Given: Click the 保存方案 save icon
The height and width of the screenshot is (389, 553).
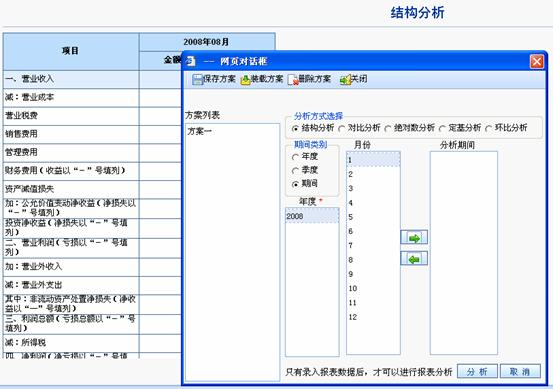Looking at the screenshot, I should pyautogui.click(x=198, y=80).
